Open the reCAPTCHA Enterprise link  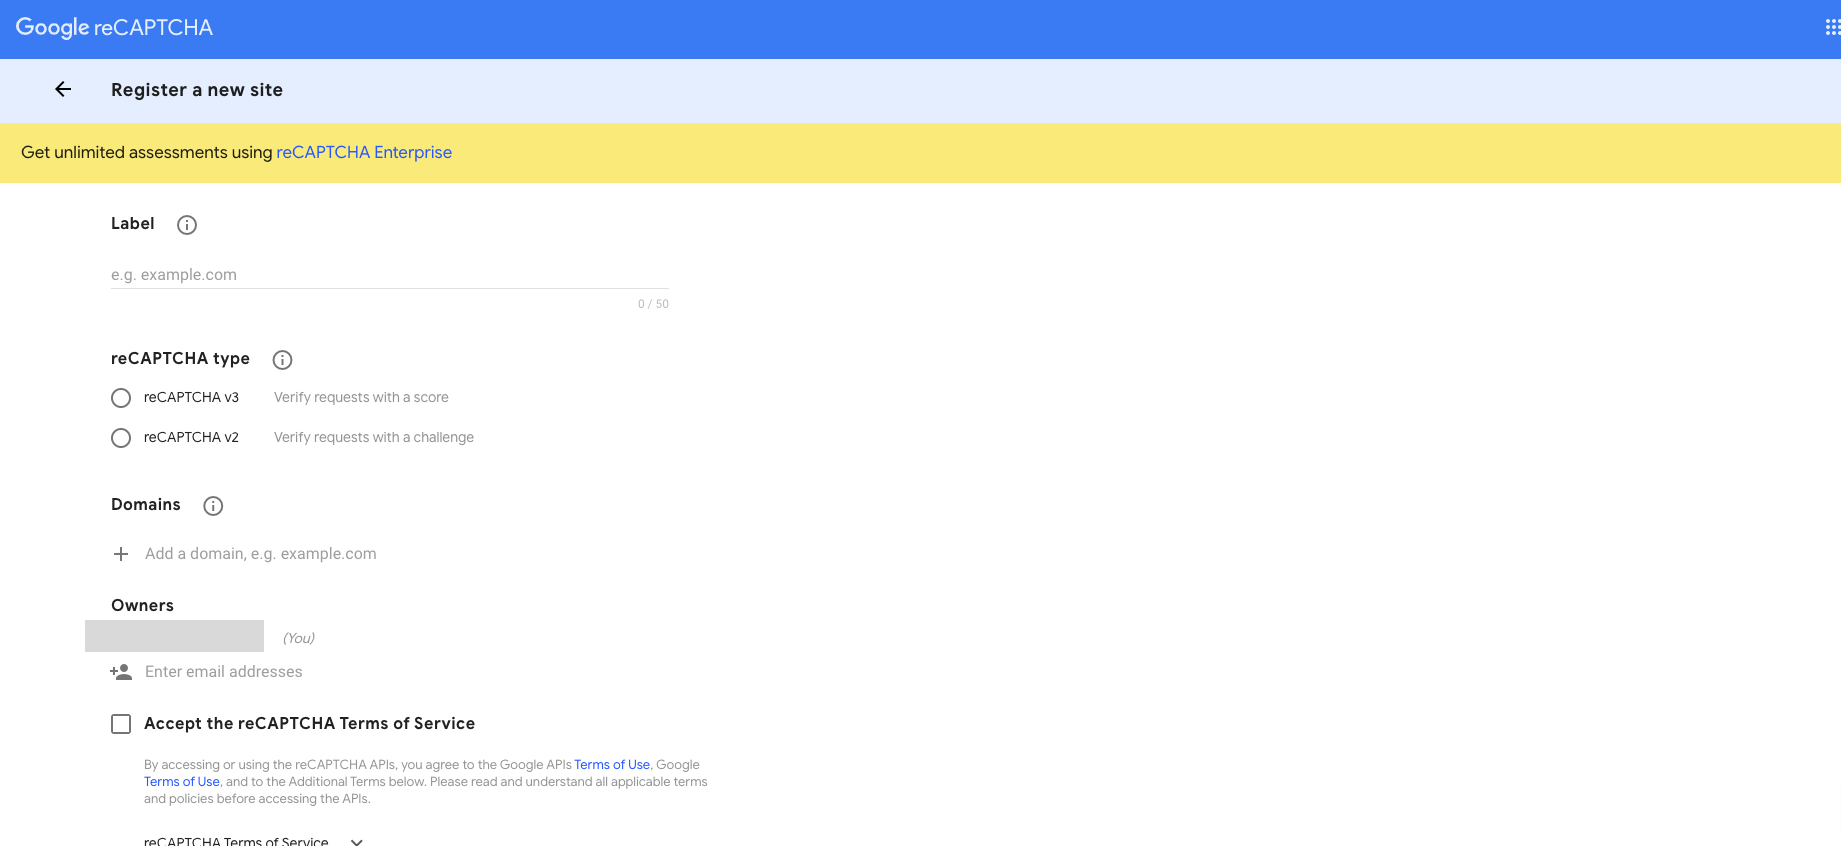(x=364, y=152)
